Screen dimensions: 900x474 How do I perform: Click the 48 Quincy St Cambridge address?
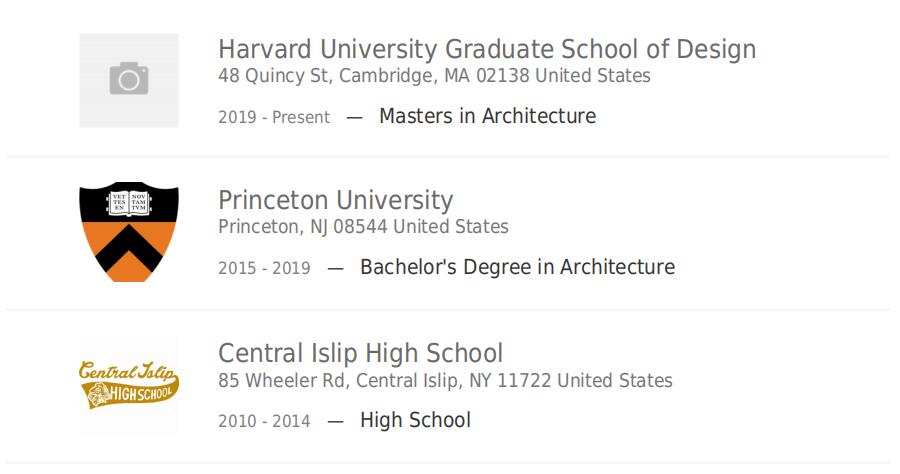434,76
